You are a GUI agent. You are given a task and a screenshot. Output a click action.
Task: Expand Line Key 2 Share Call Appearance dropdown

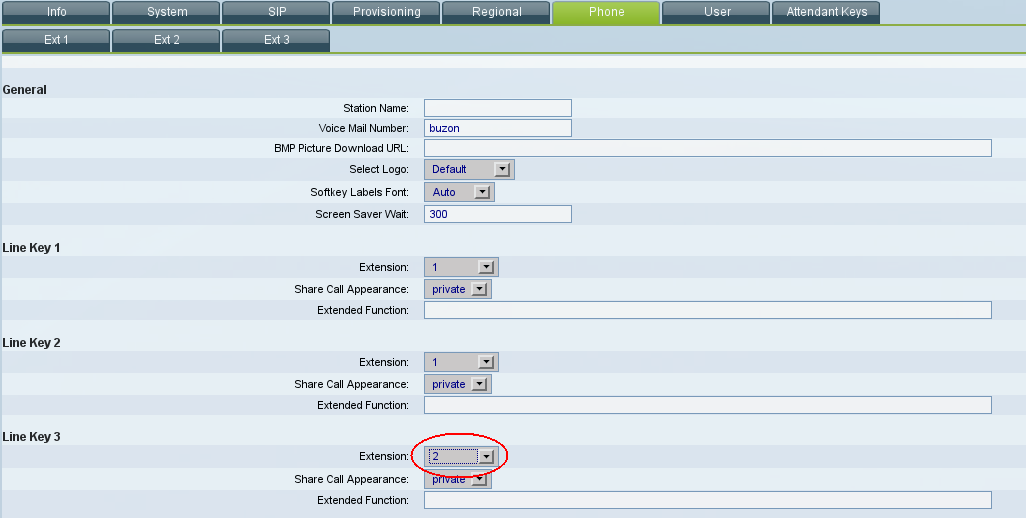pyautogui.click(x=458, y=384)
